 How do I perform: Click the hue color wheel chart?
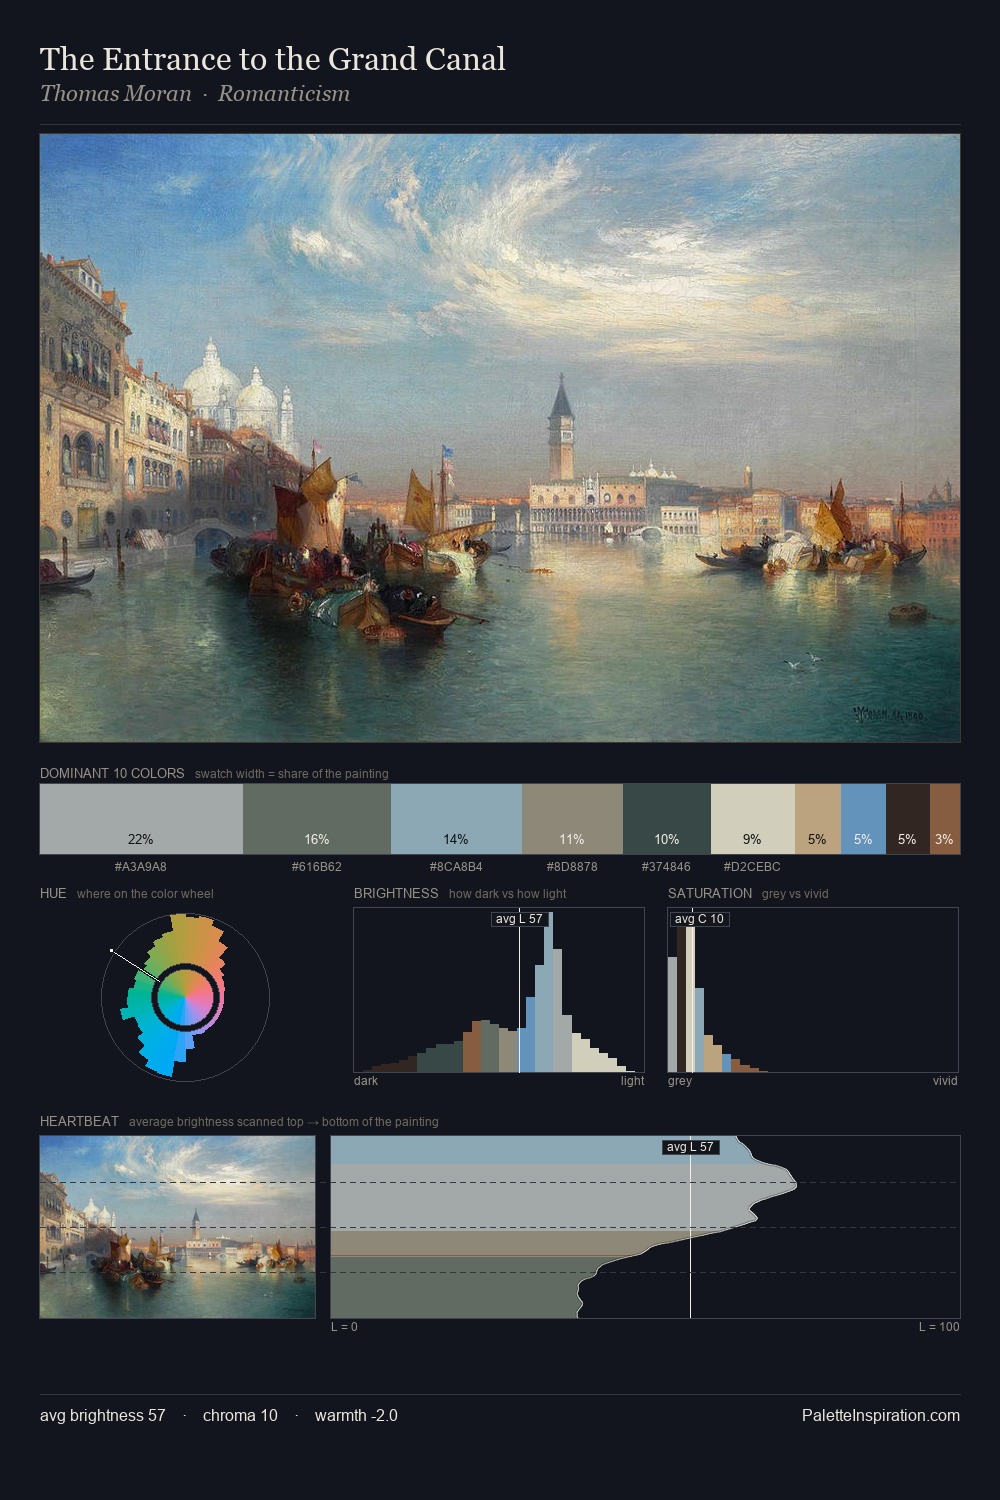(x=185, y=996)
